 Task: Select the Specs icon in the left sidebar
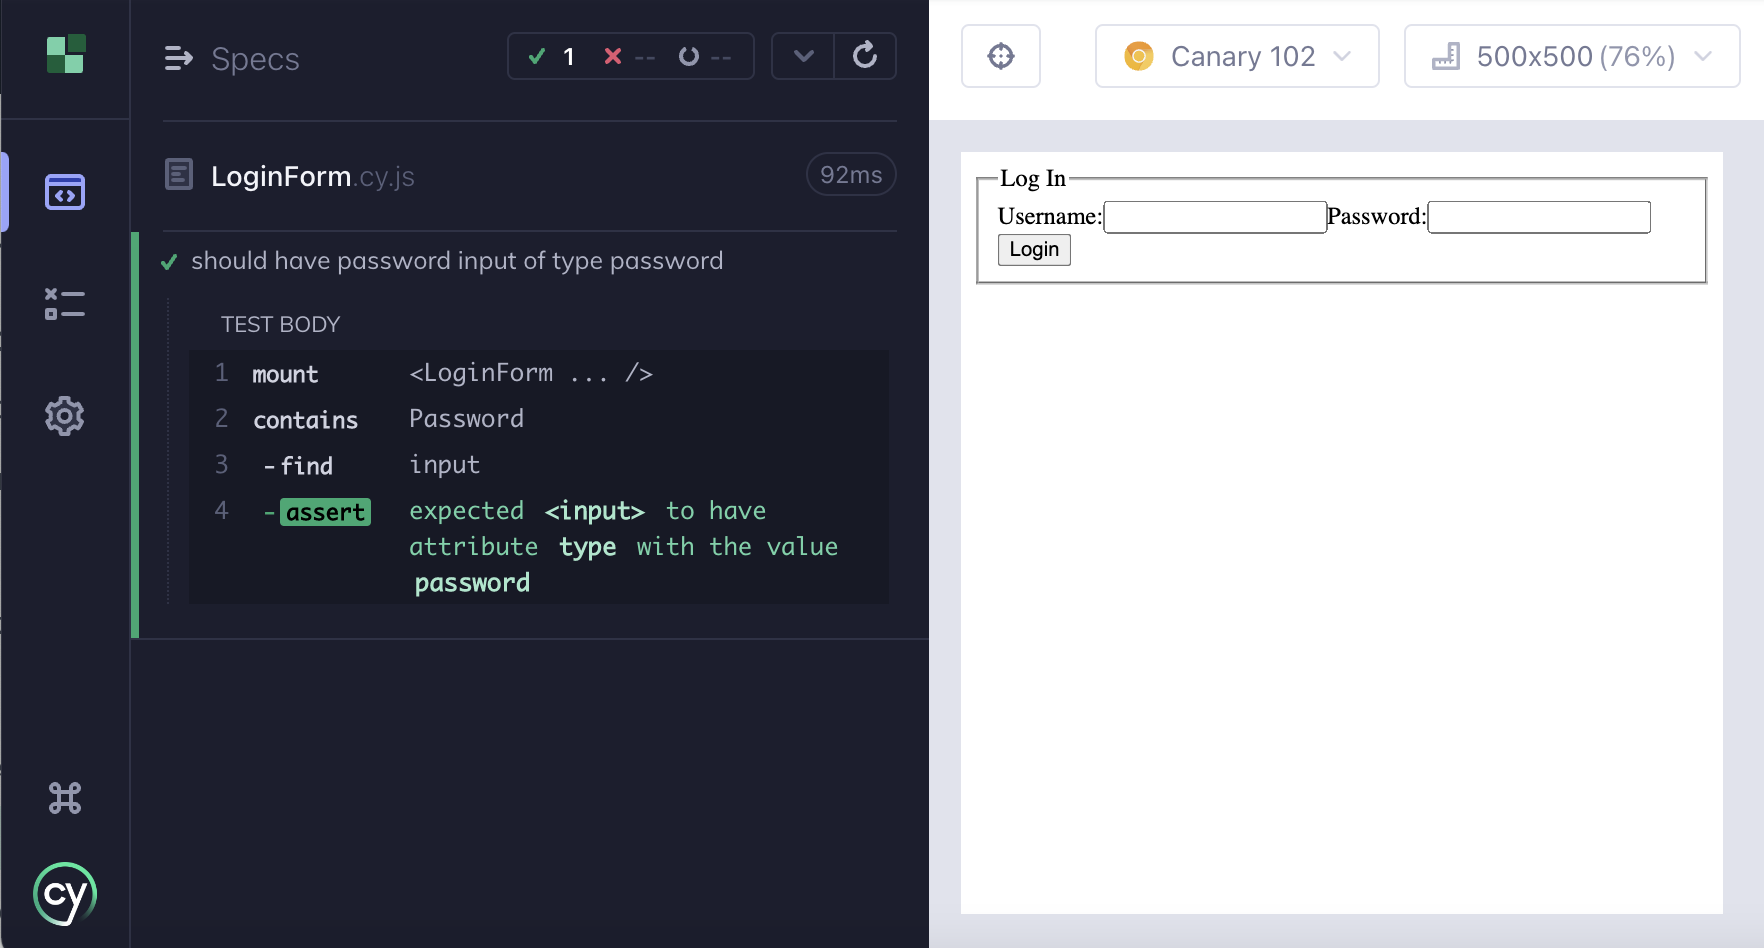point(64,192)
